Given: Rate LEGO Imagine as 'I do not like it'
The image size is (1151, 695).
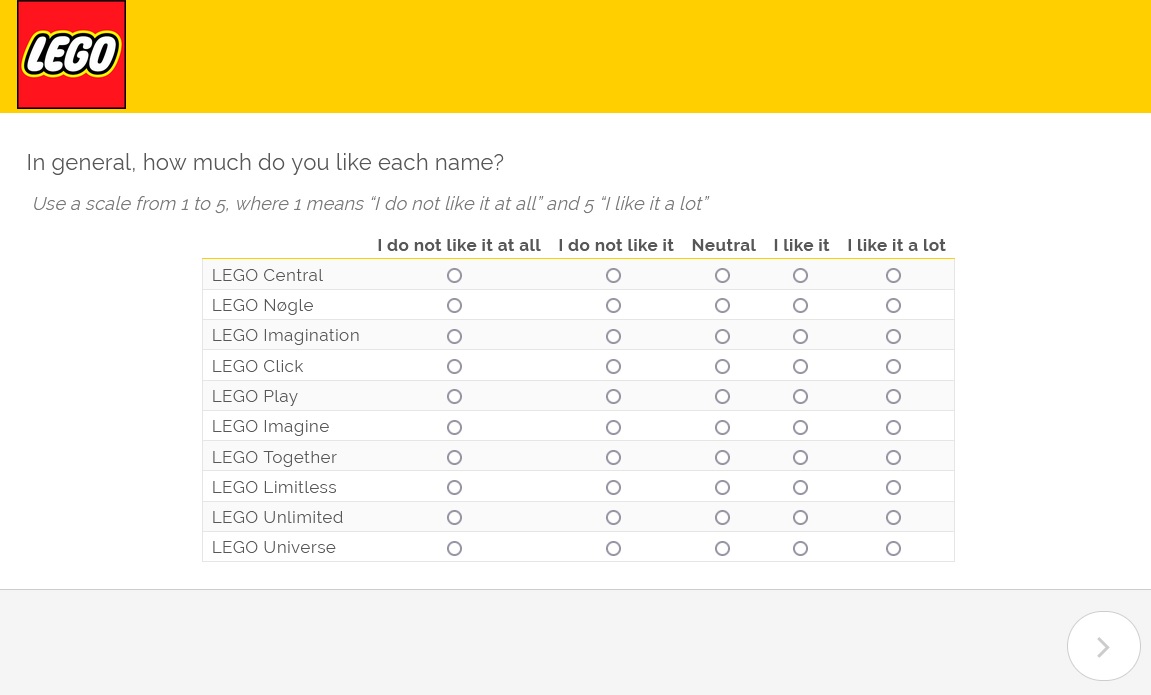Looking at the screenshot, I should coord(613,427).
